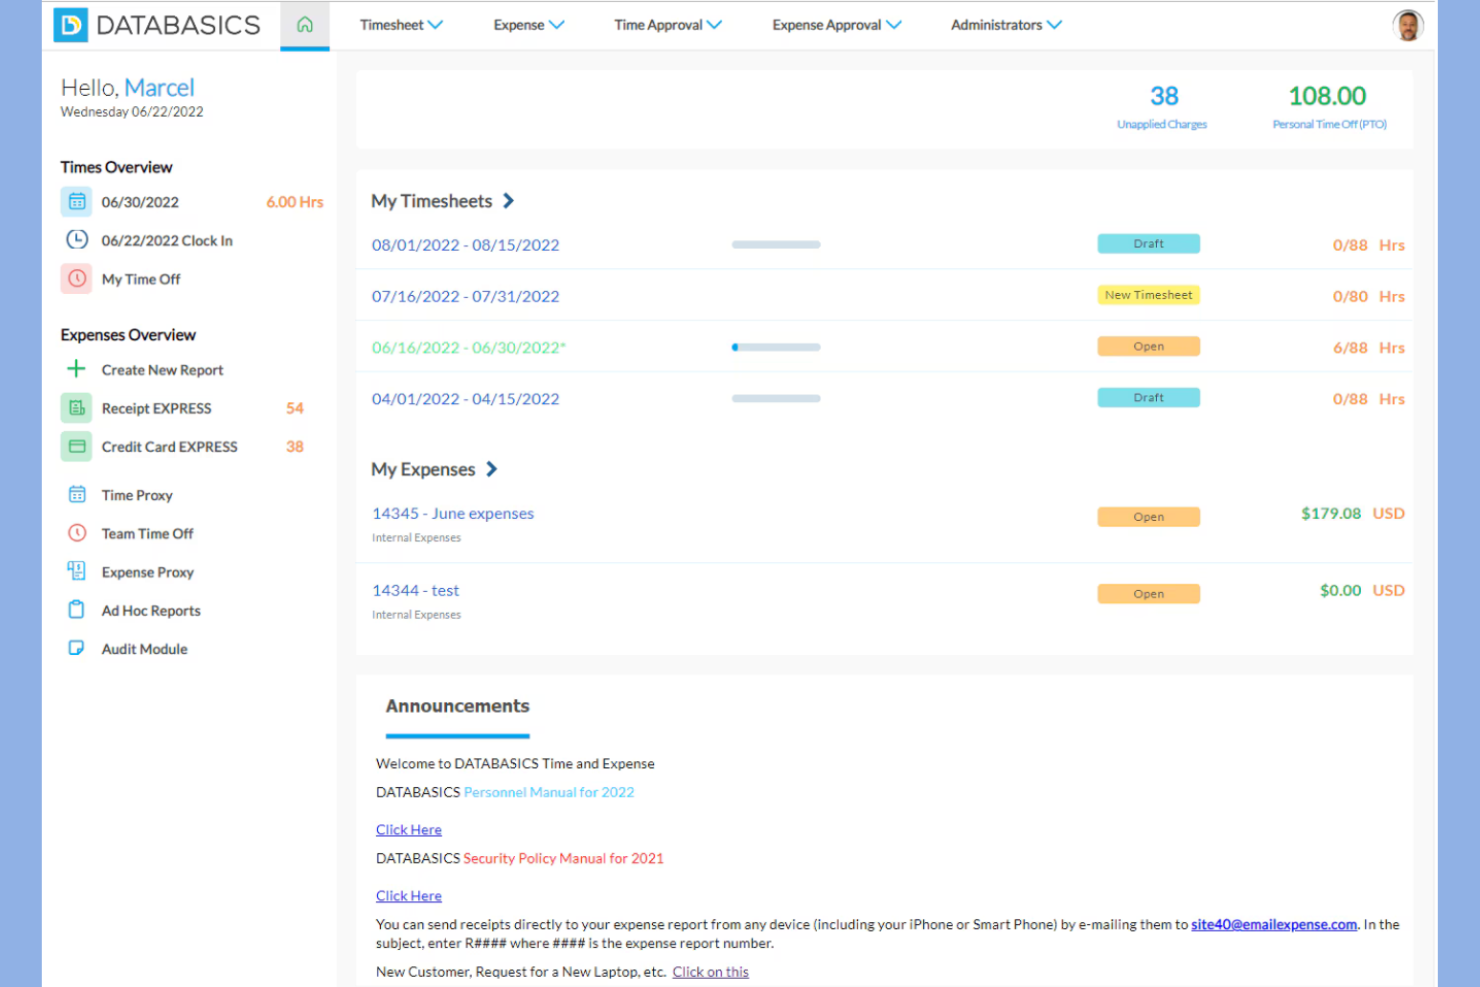Select the Credit Card EXPRESS card icon
Screen dimensions: 1480x987
click(x=76, y=446)
